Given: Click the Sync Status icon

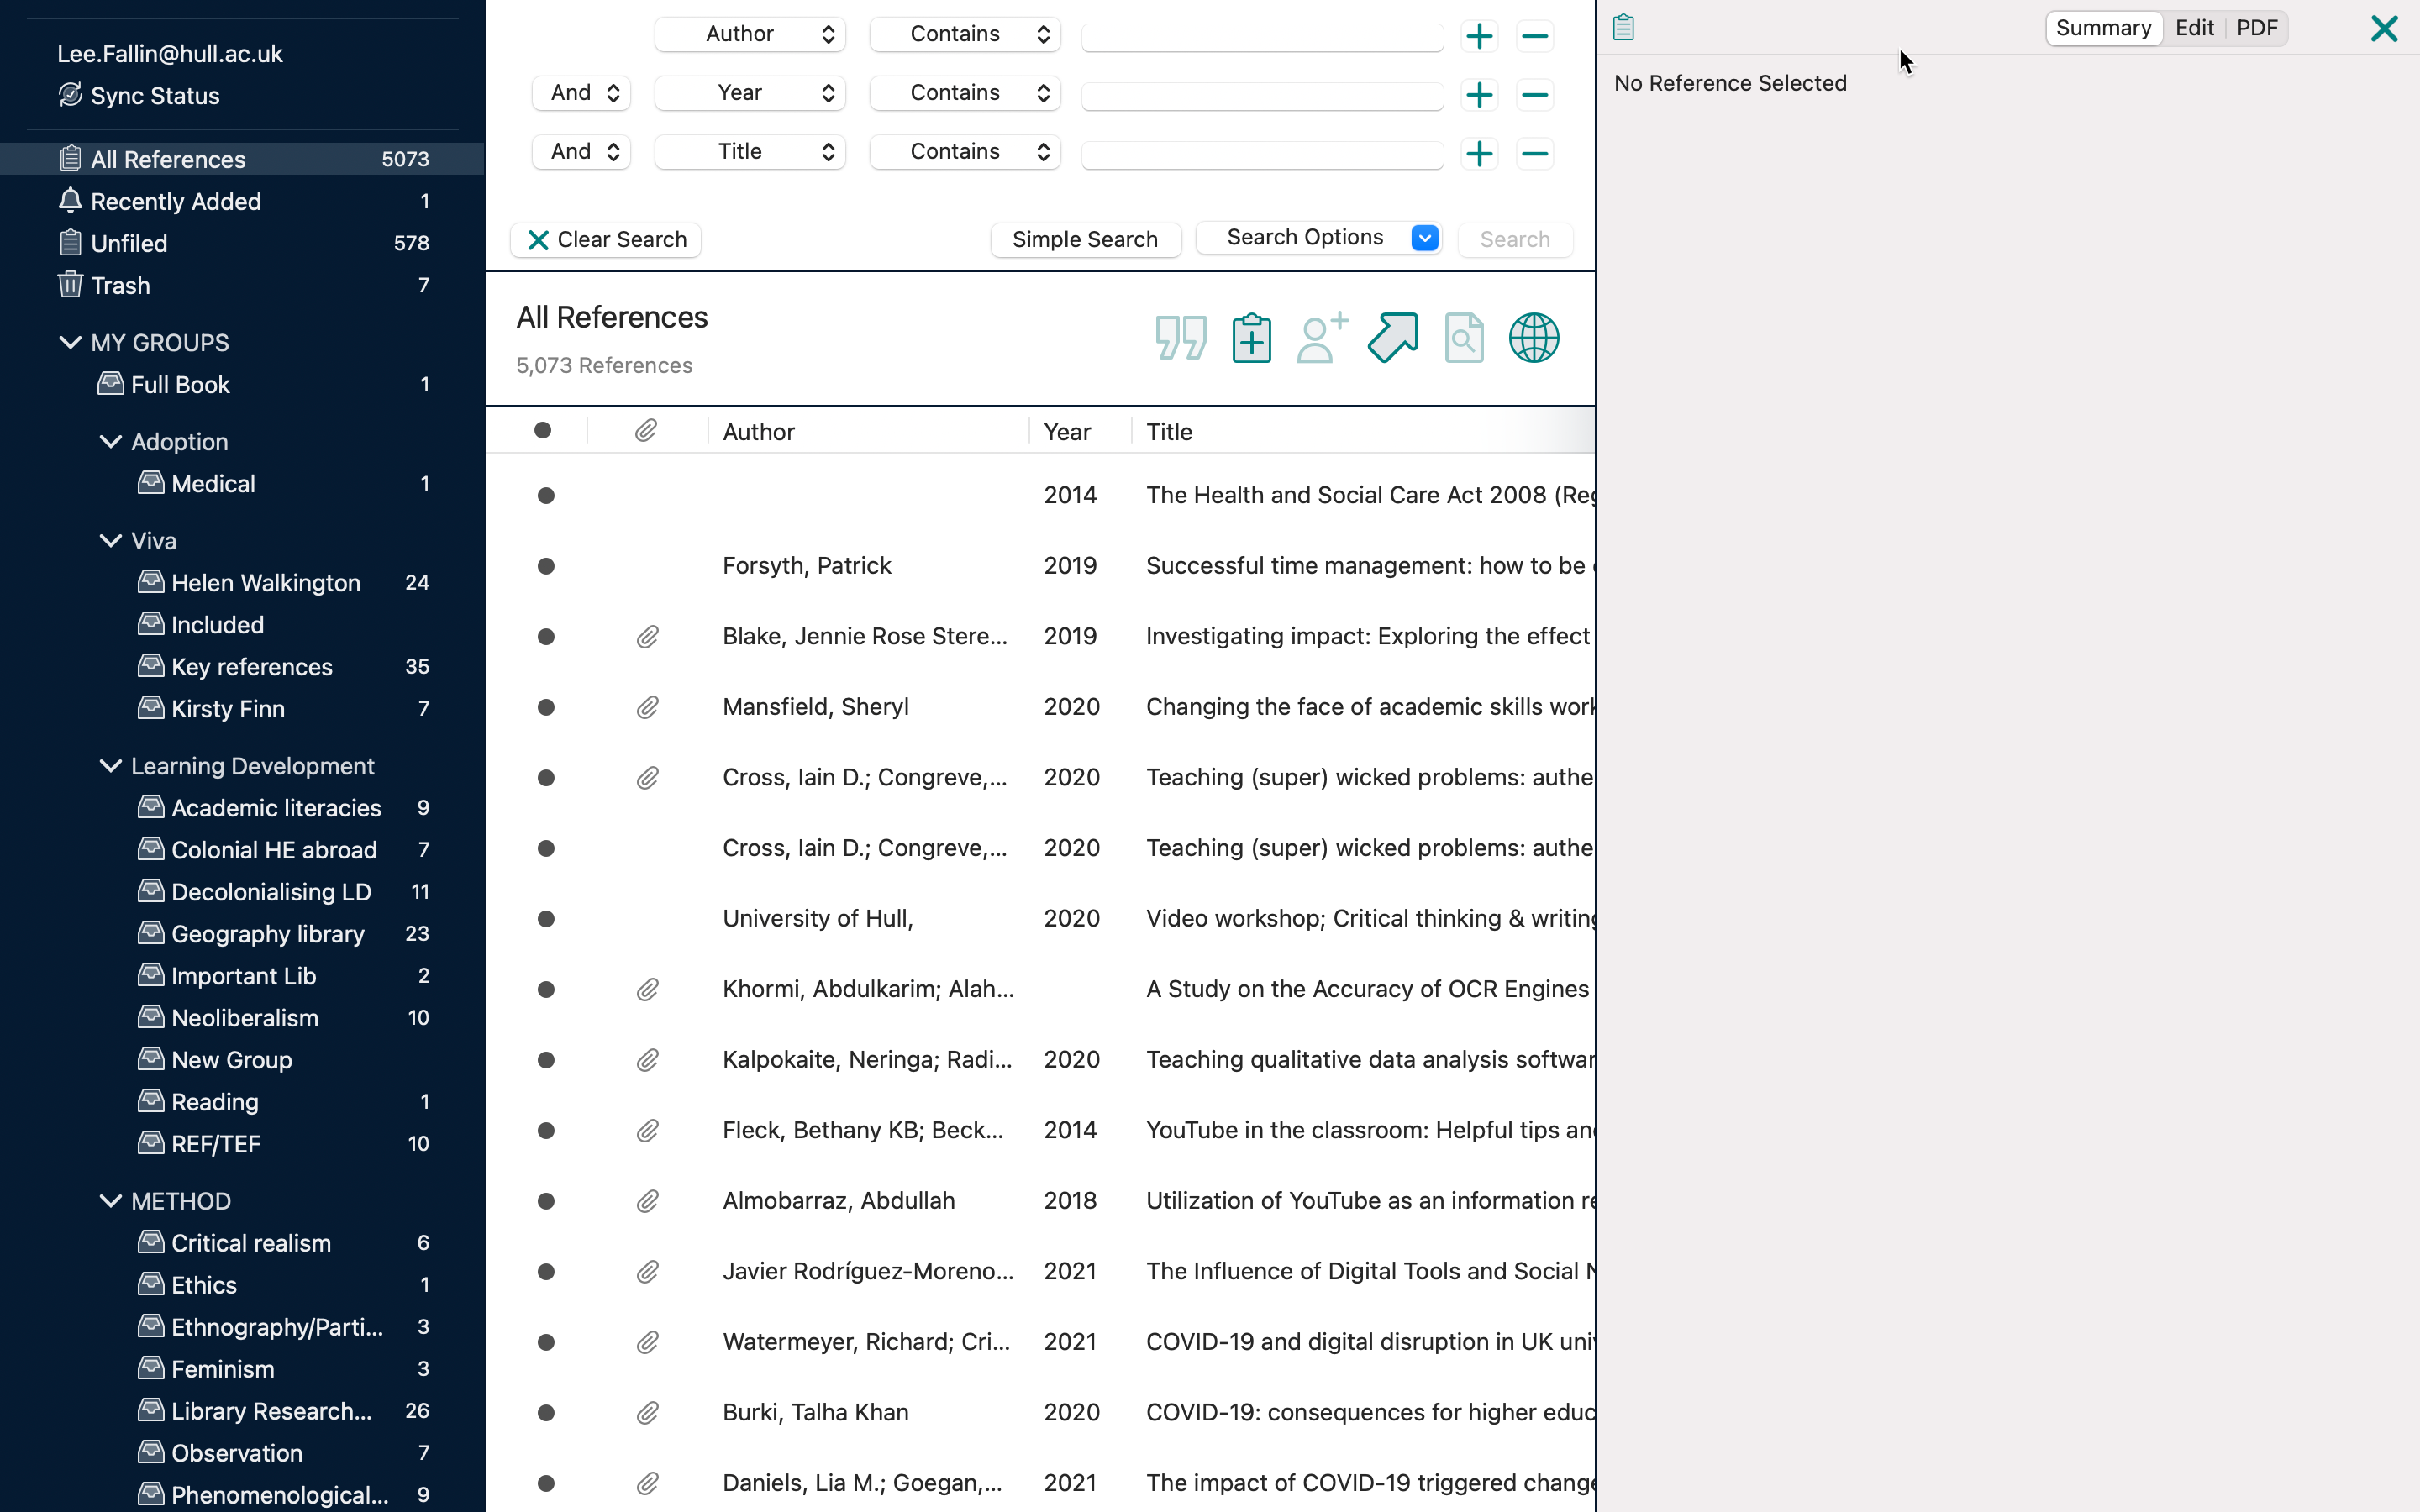Looking at the screenshot, I should pos(70,96).
